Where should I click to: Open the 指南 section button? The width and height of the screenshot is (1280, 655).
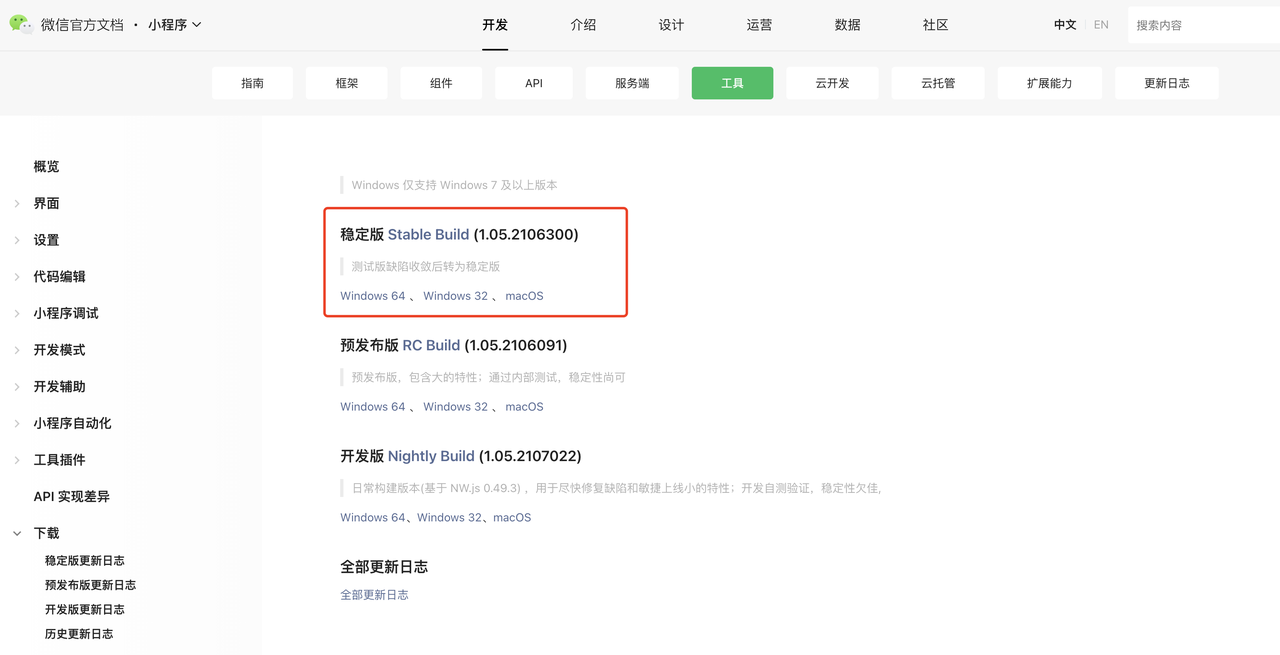252,83
